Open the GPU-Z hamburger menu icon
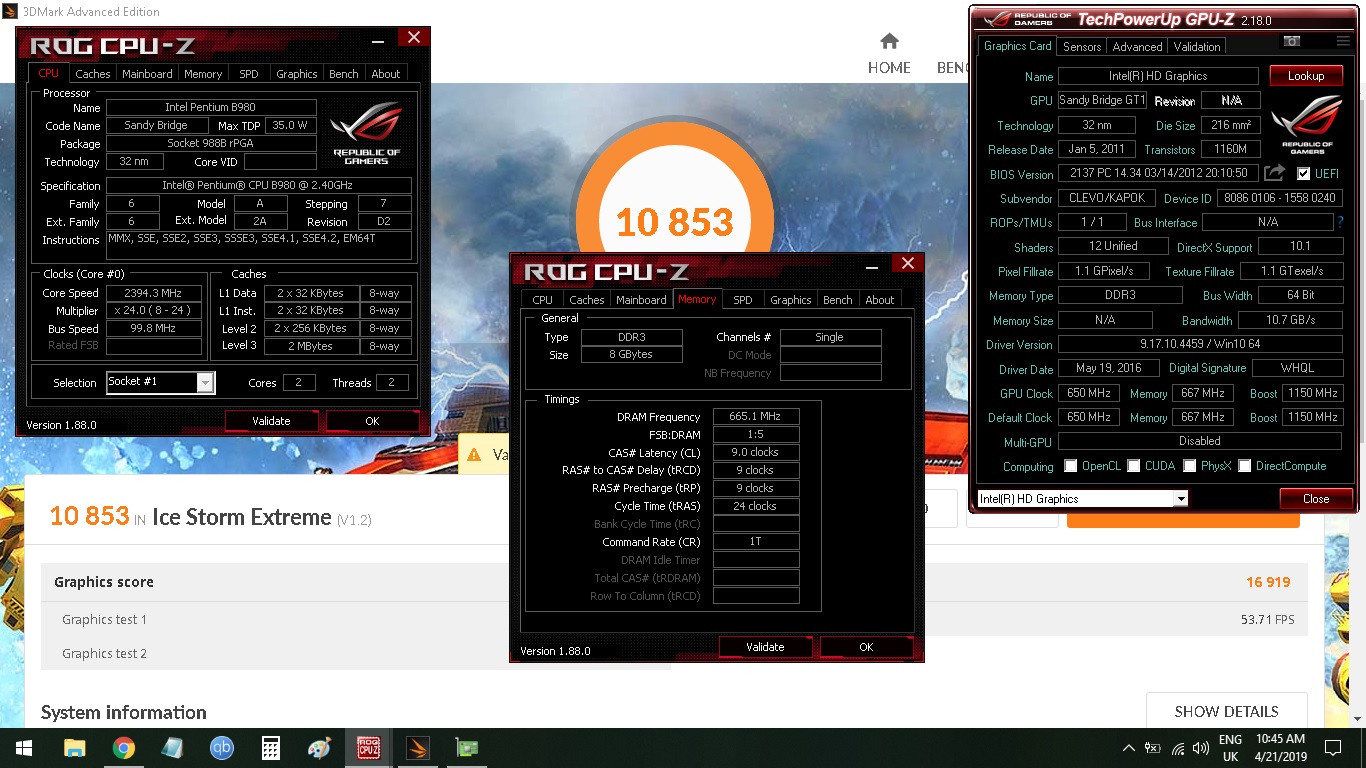The width and height of the screenshot is (1366, 768). point(1342,41)
